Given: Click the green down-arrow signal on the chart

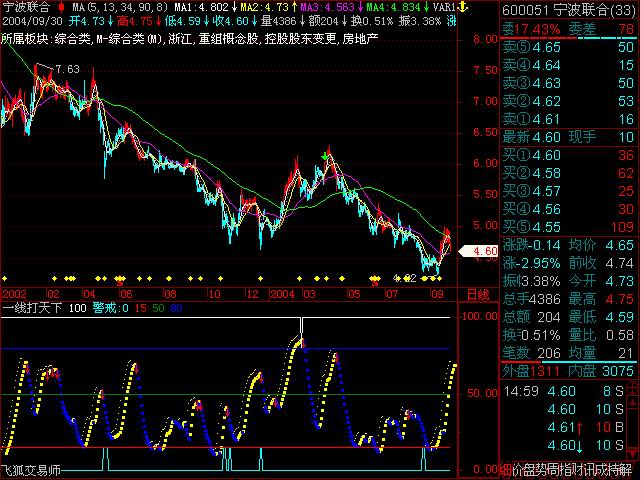Looking at the screenshot, I should 324,156.
